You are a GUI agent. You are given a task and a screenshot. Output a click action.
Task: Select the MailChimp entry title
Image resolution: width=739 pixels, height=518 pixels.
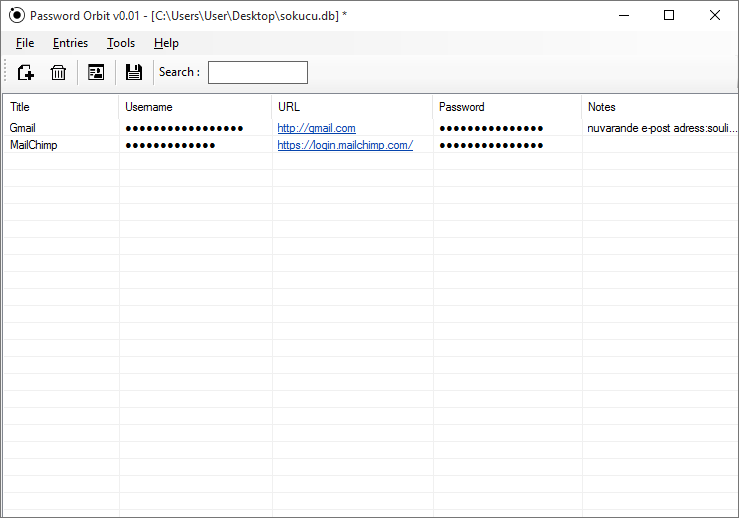pos(33,145)
